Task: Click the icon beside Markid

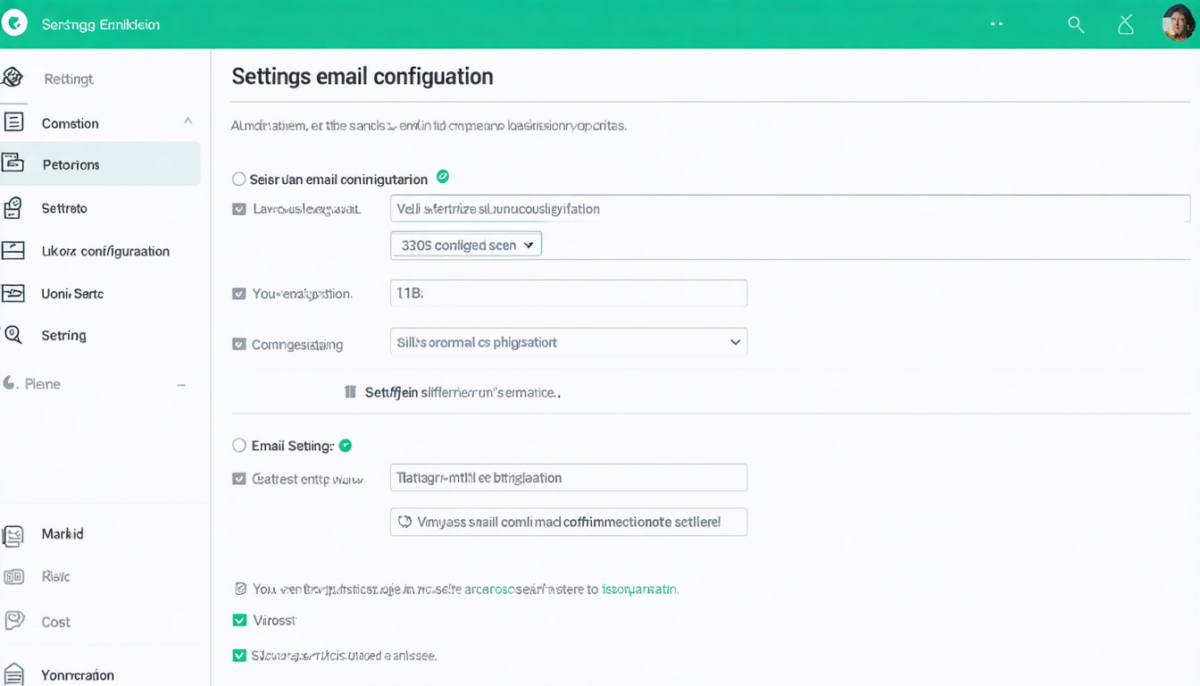Action: pos(13,535)
